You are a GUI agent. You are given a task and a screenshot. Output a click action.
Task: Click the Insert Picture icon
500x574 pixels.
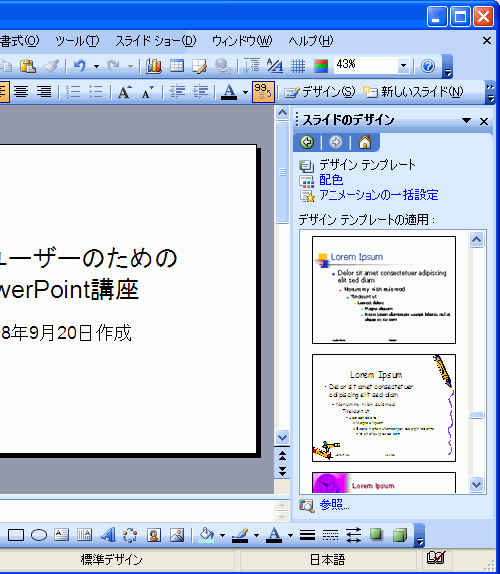coord(177,535)
